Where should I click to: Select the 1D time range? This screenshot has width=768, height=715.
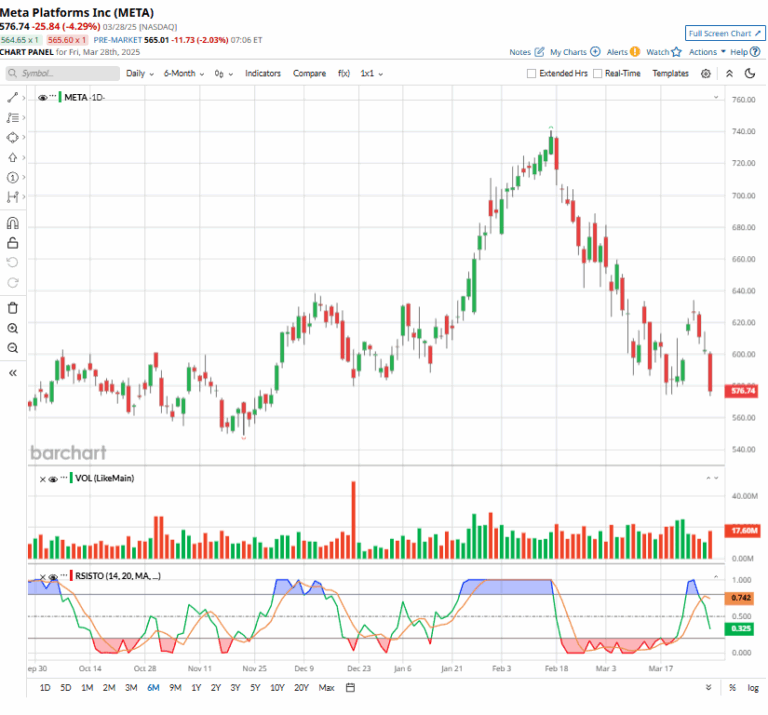[45, 688]
